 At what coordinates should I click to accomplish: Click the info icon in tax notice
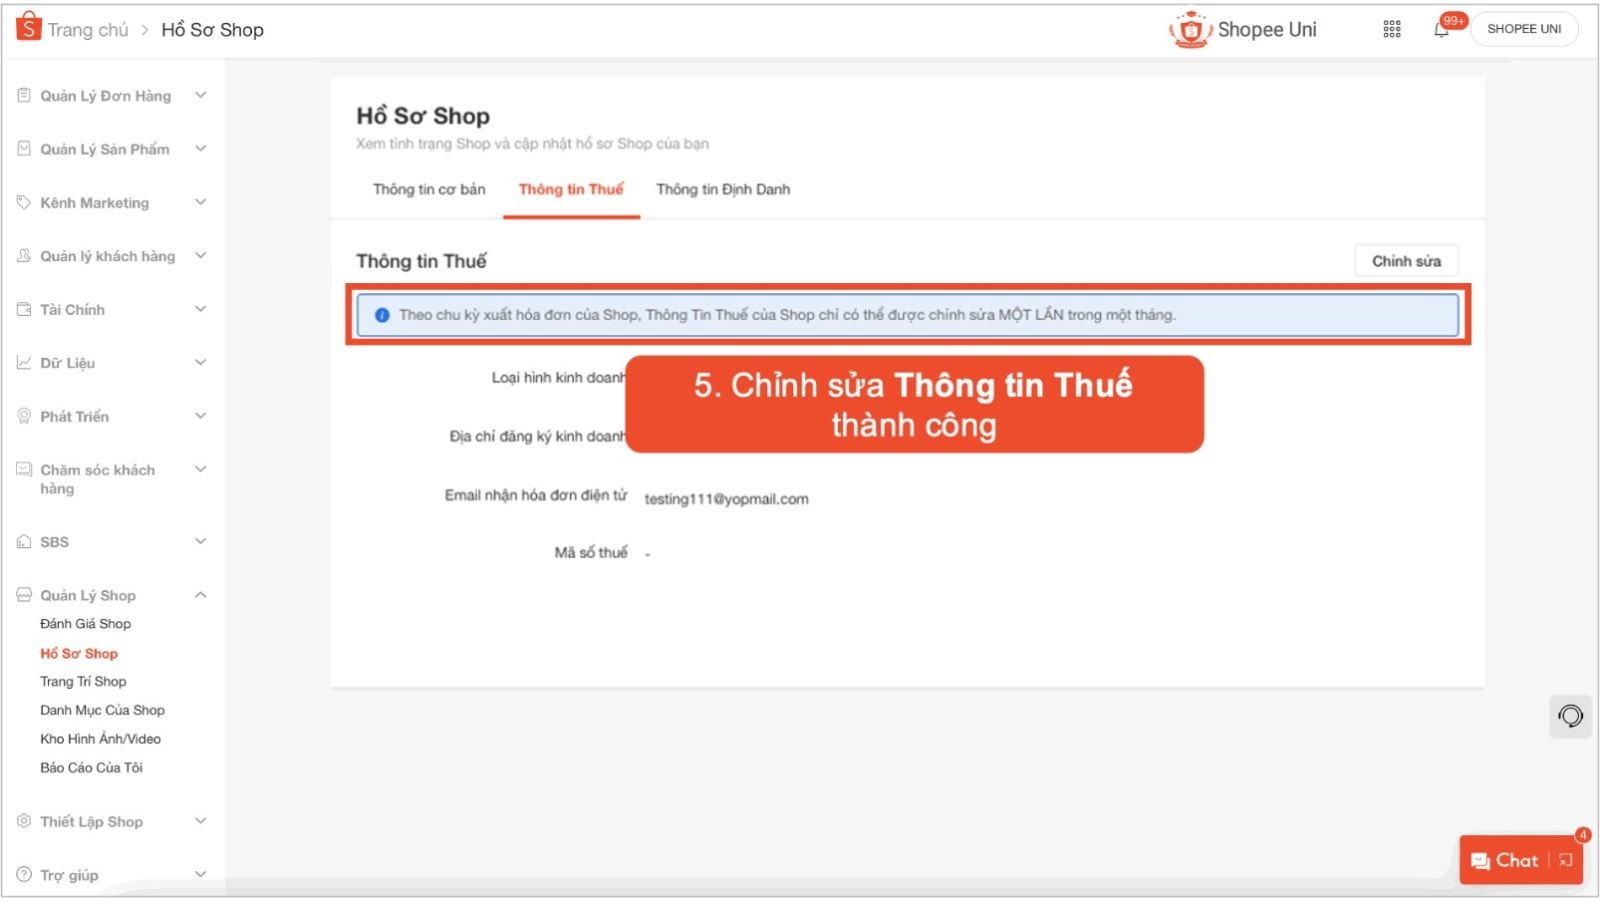[382, 315]
